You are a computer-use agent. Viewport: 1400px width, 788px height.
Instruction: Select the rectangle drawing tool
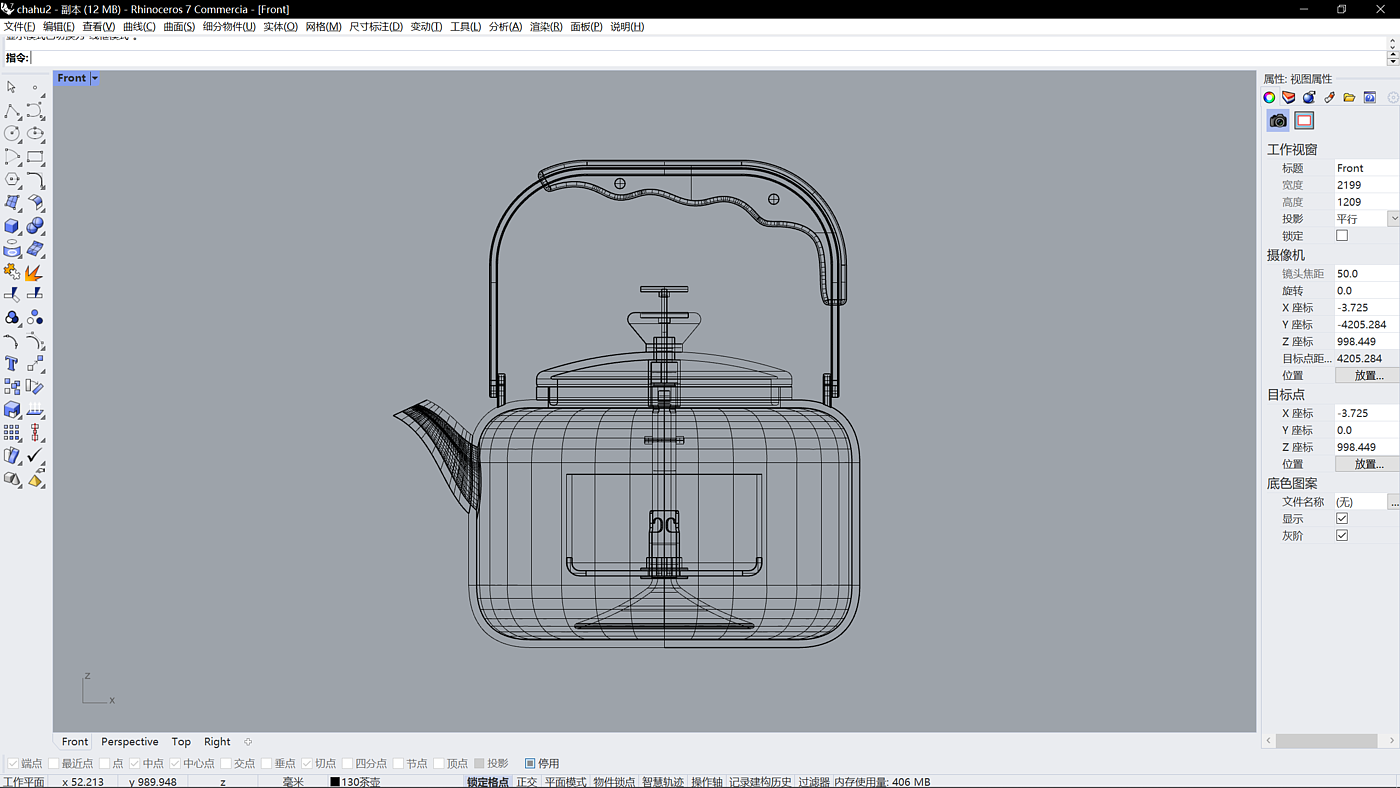click(x=35, y=157)
